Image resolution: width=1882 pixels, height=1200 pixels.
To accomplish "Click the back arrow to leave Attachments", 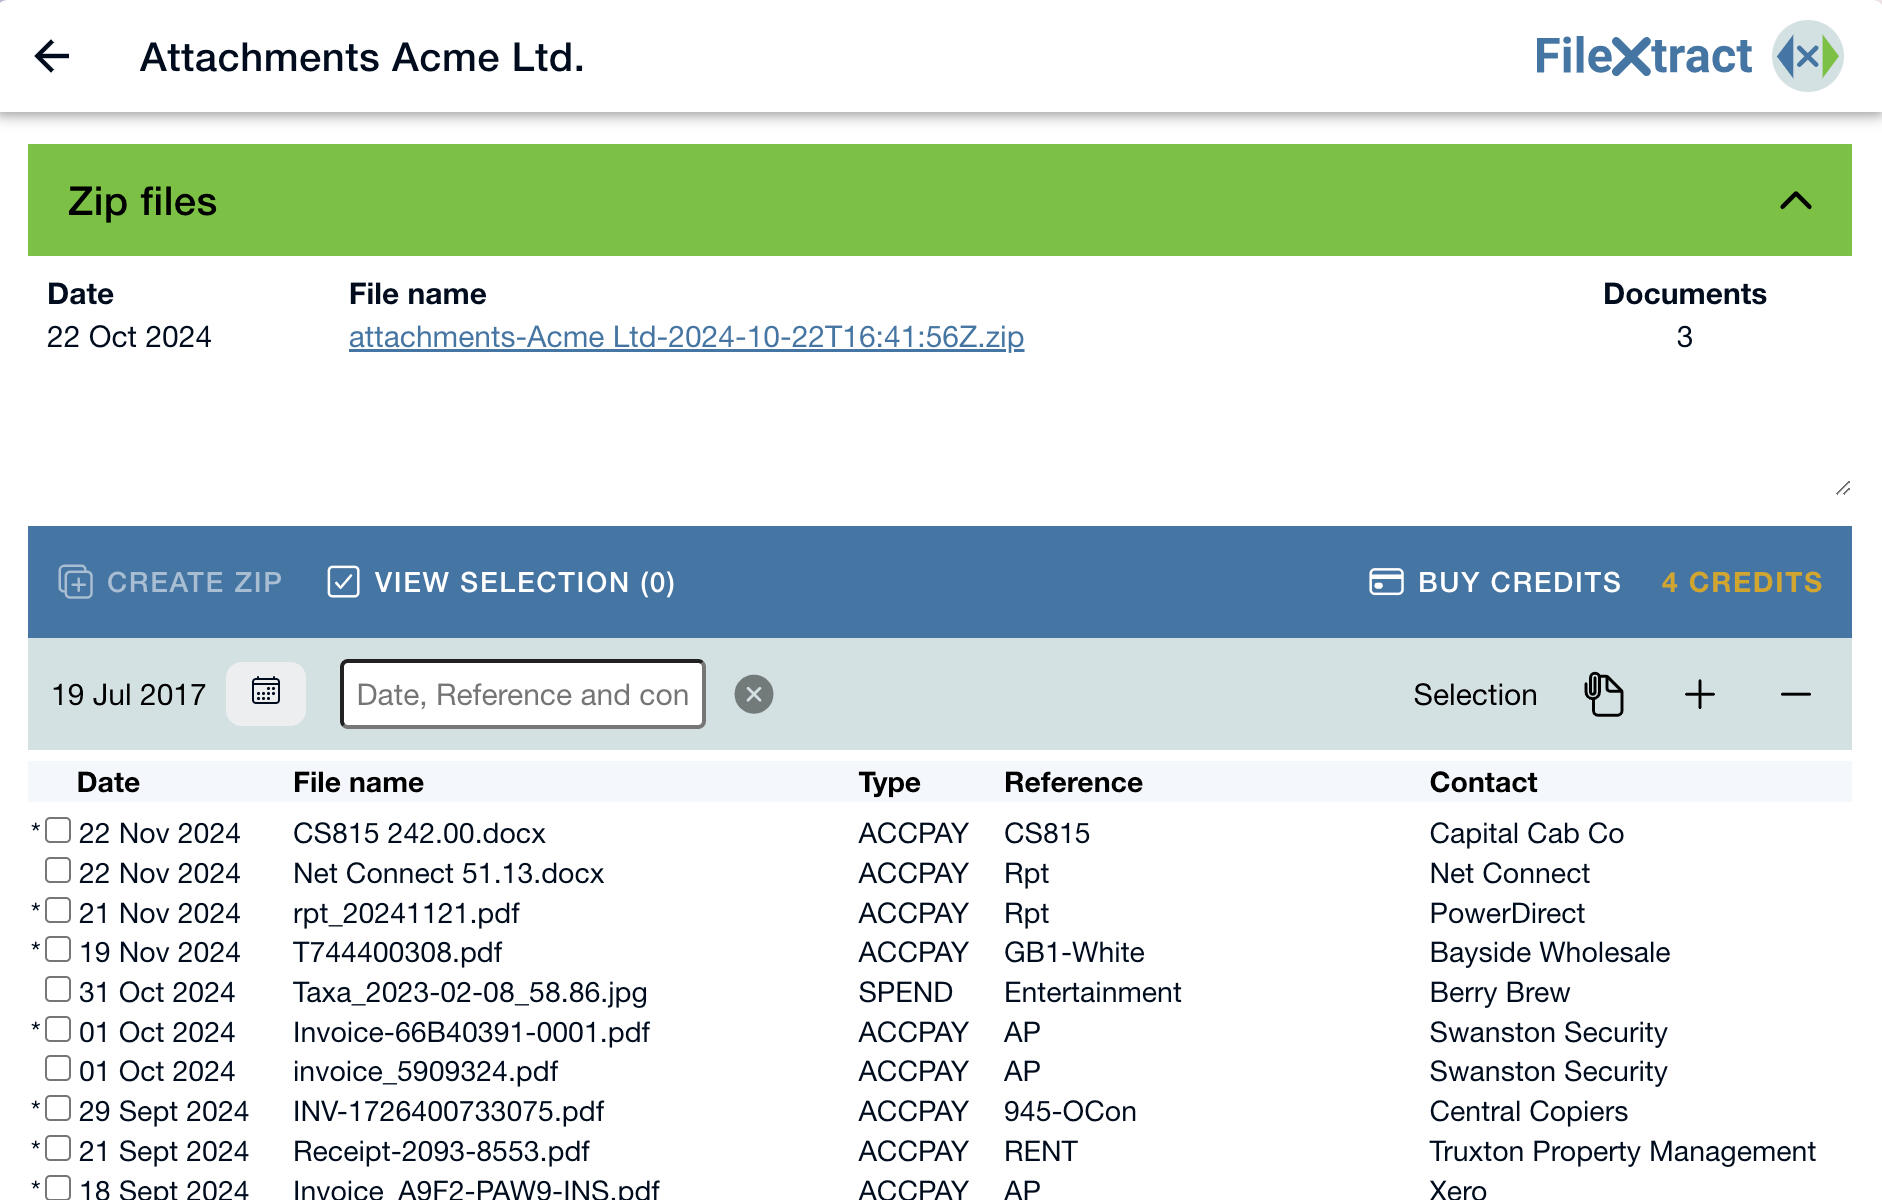I will [52, 57].
